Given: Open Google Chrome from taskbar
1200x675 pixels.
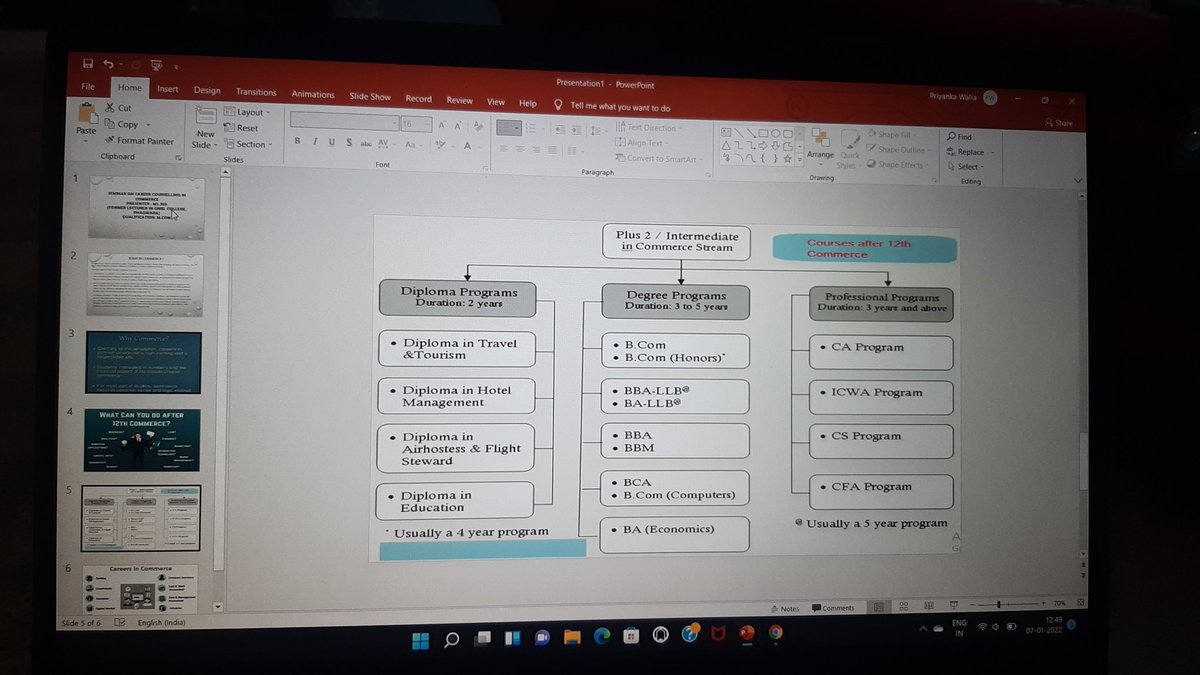Looking at the screenshot, I should click(x=775, y=633).
